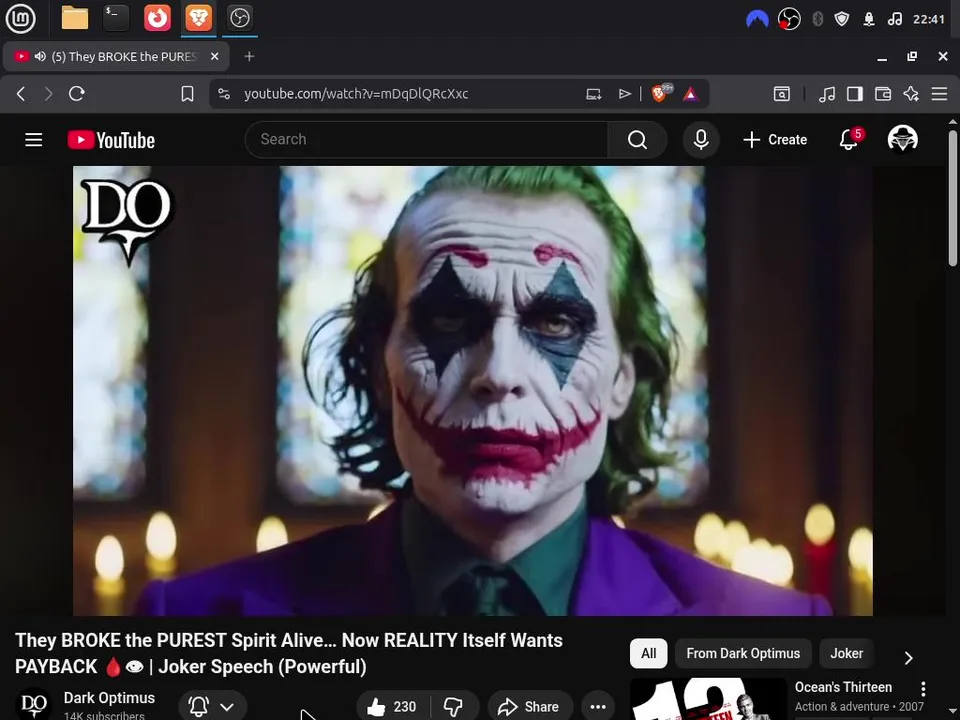Bookmark this page
The height and width of the screenshot is (720, 960).
coord(187,94)
